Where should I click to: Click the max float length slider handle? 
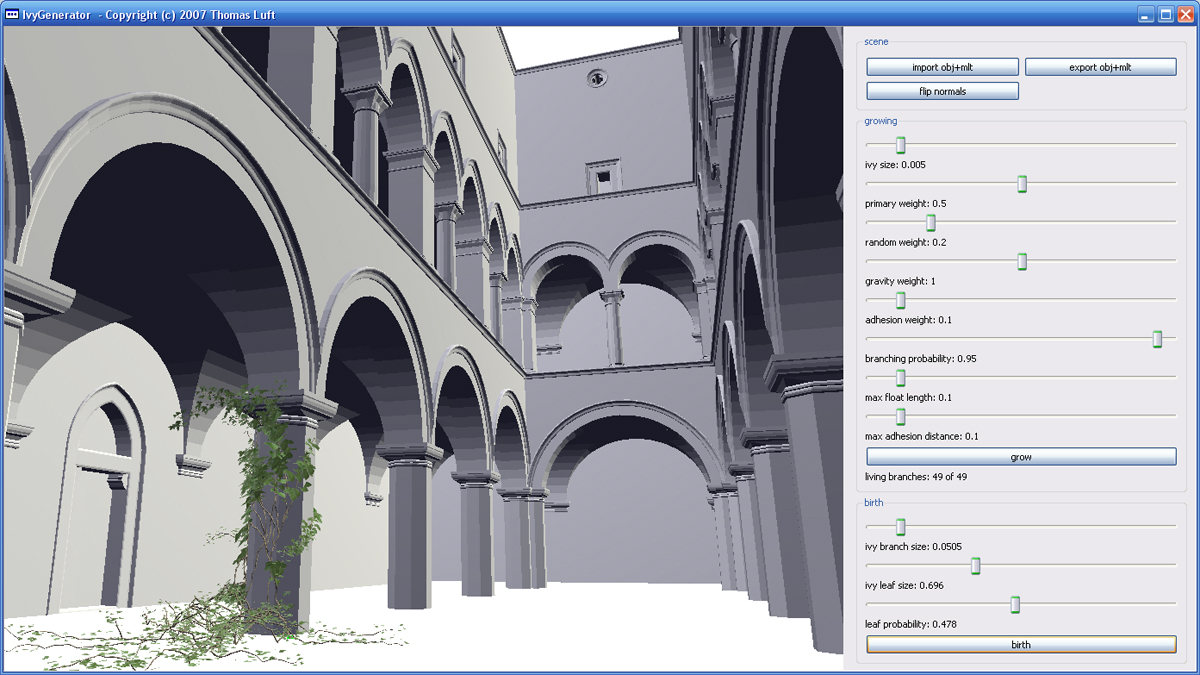[900, 378]
